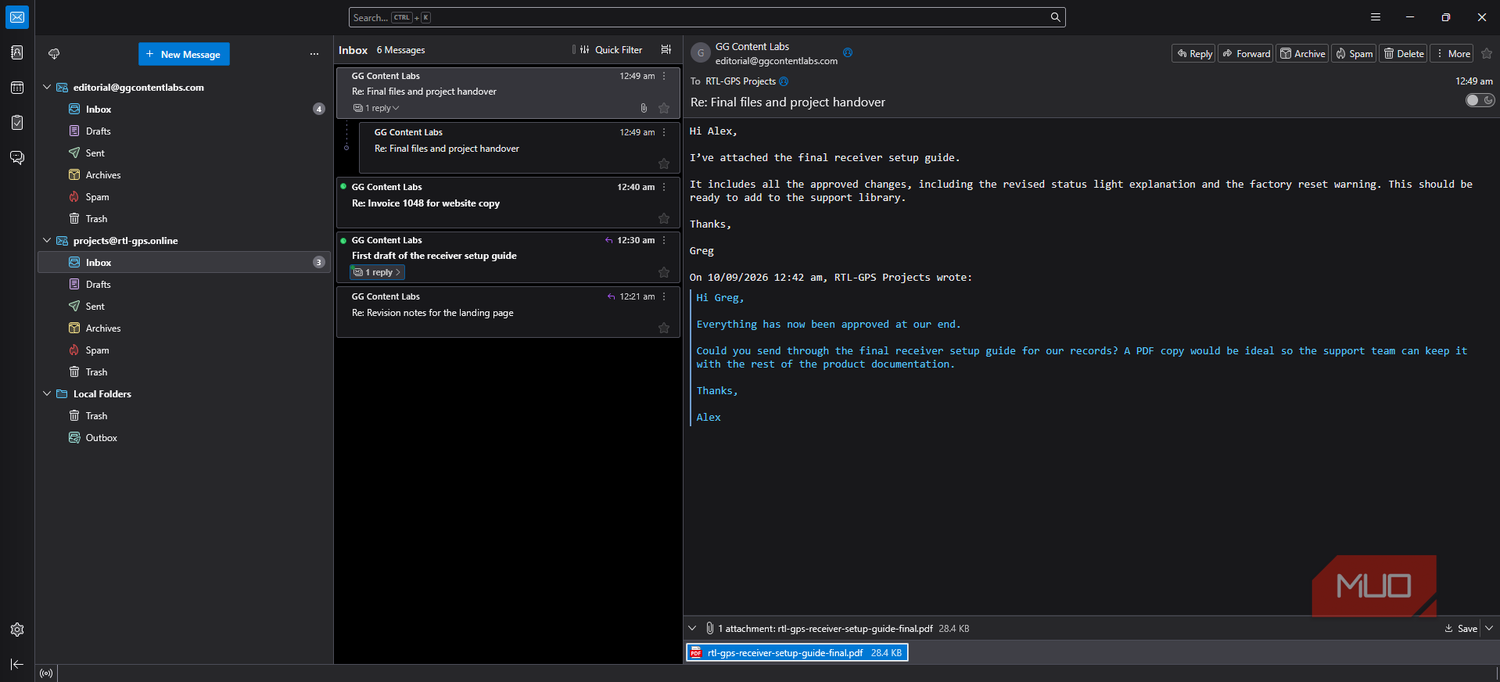Select Inbox under editorial@ggcontentlabs.com
This screenshot has width=1500, height=682.
coord(184,109)
